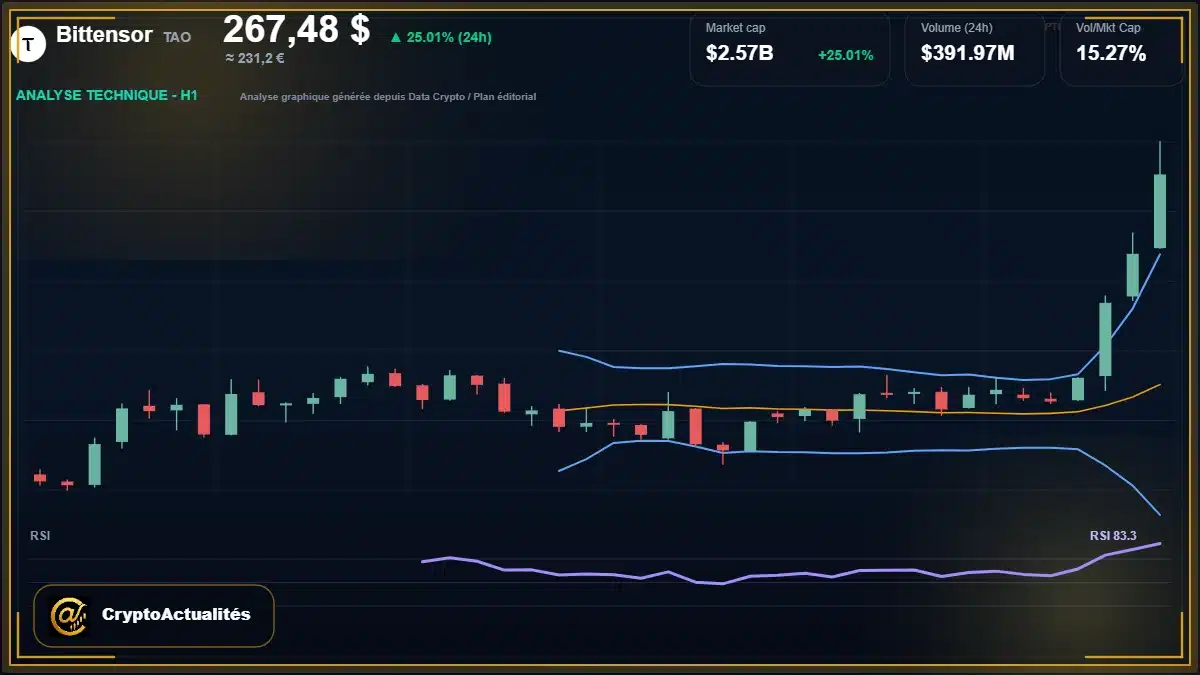Click the green 24h up-arrow change indicator
This screenshot has width=1200, height=675.
point(441,37)
